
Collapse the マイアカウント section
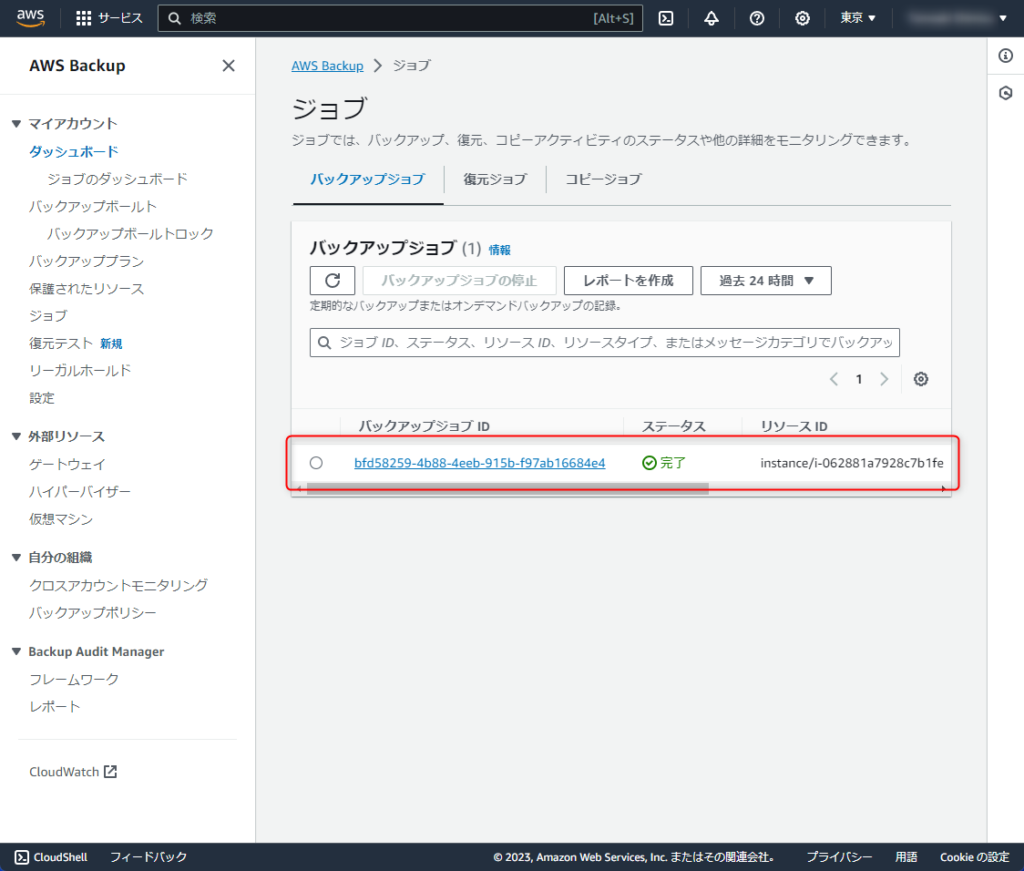click(16, 123)
